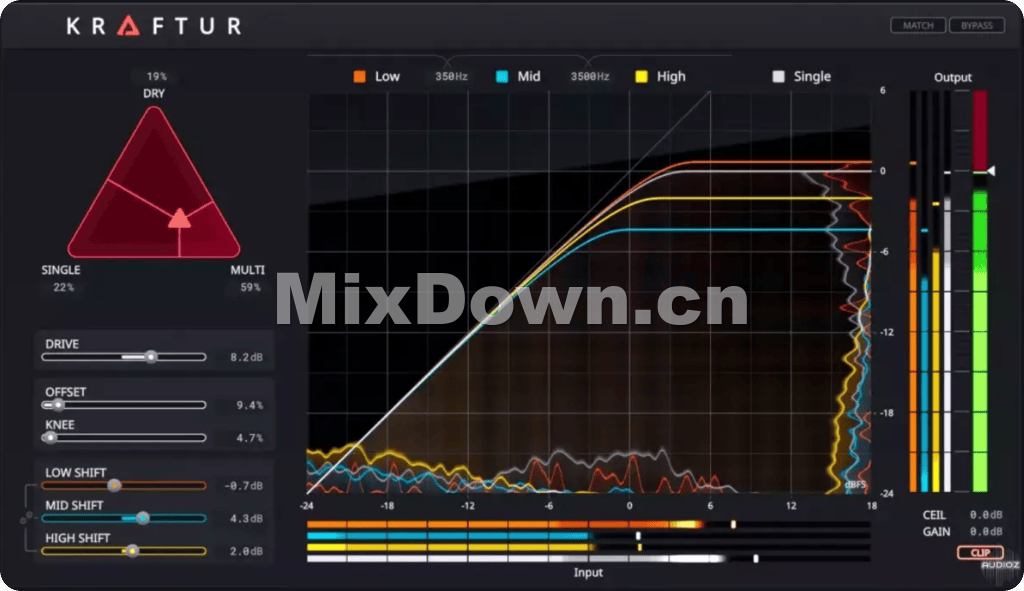
Task: Click the white Single input meter marker
Action: [756, 559]
